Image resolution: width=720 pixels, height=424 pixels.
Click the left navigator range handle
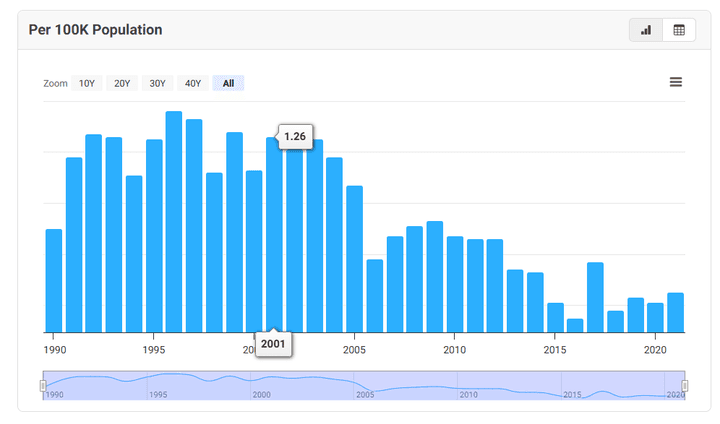coord(43,385)
